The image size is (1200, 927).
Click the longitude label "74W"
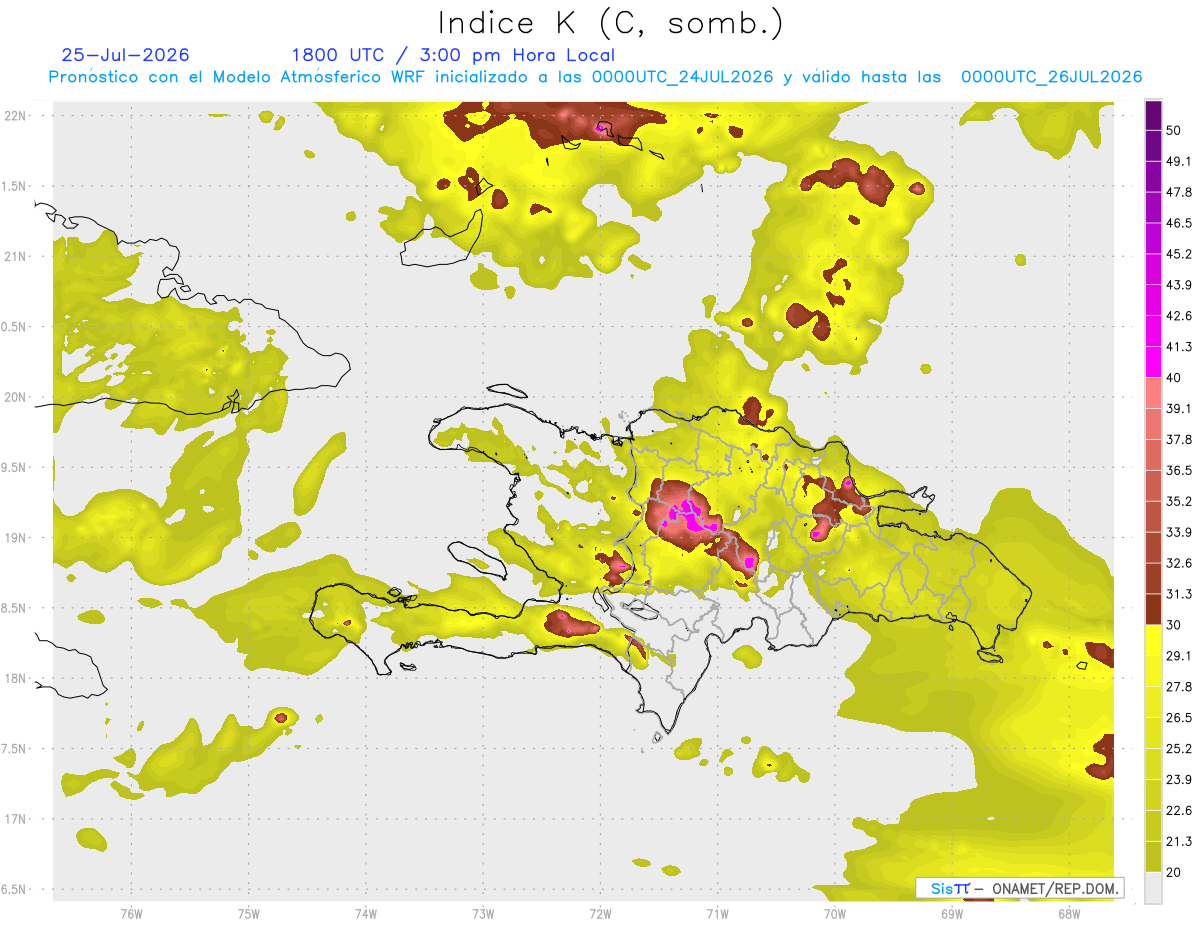click(x=366, y=915)
